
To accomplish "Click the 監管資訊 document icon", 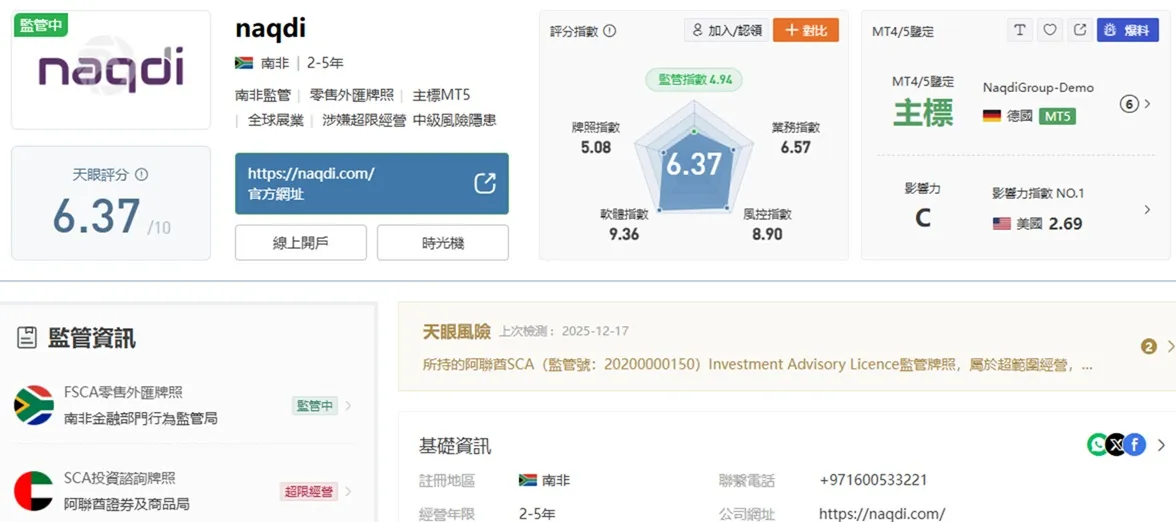I will click(27, 338).
